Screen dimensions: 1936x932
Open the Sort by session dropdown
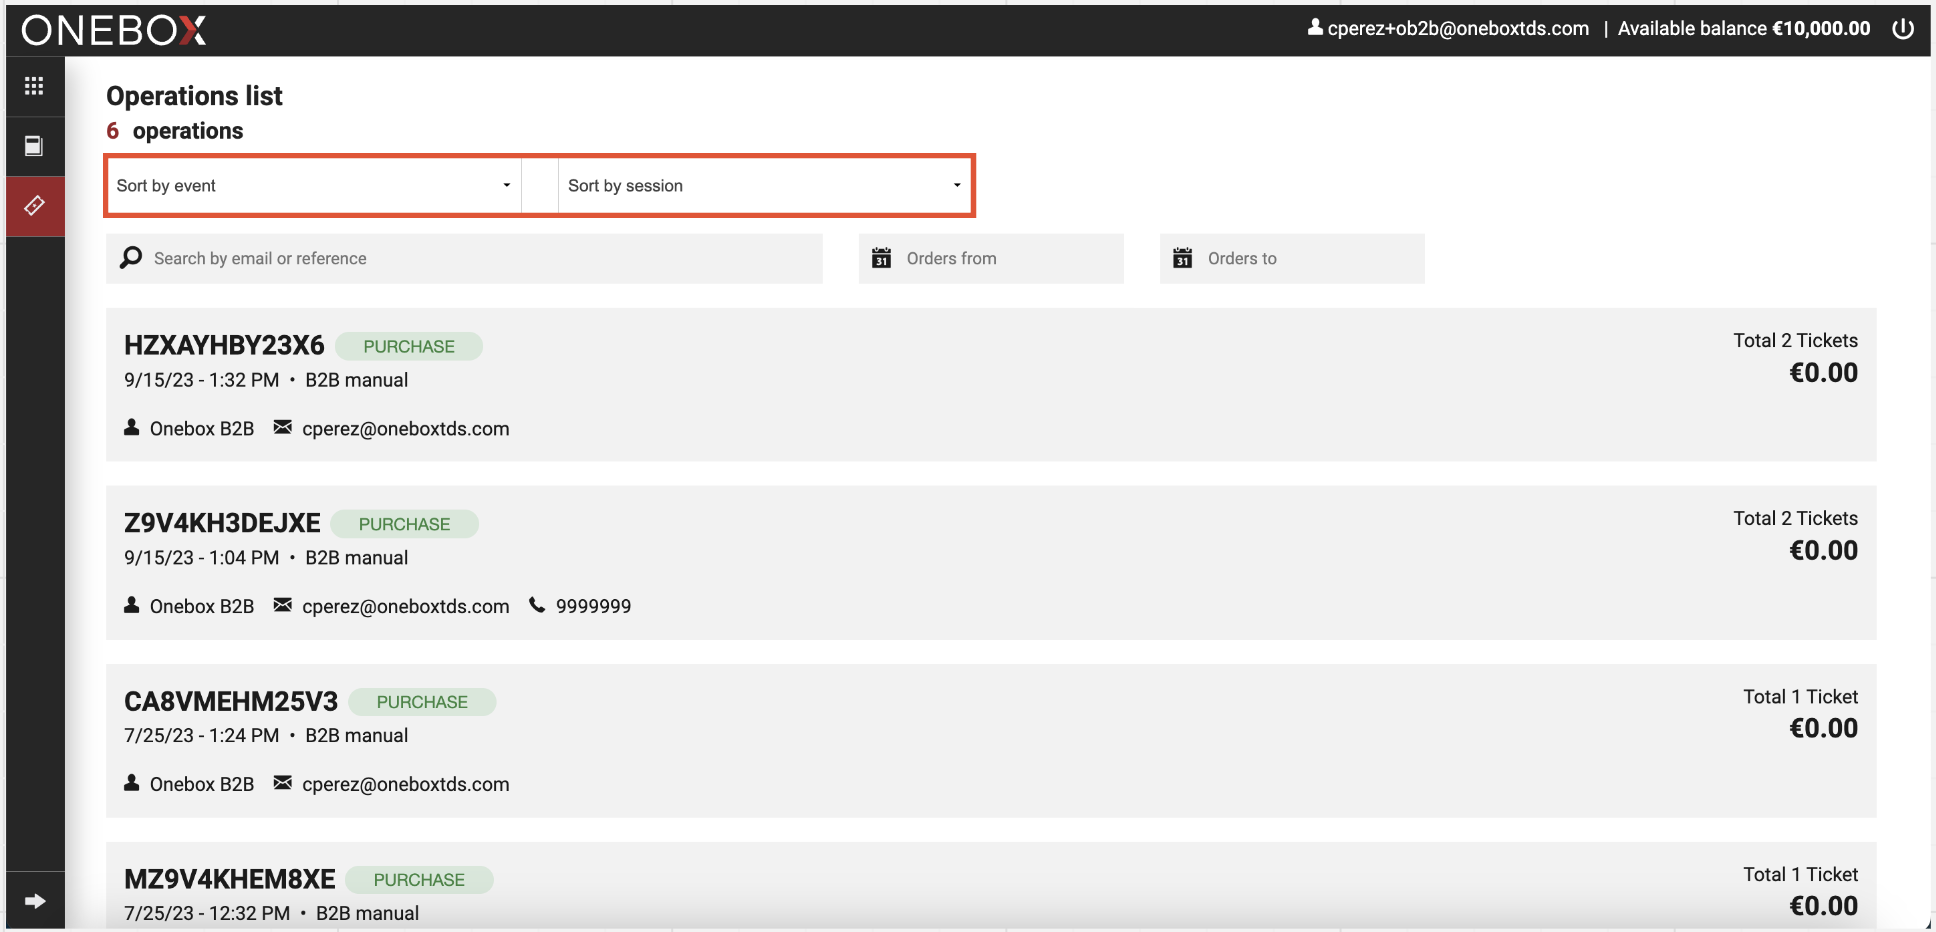tap(765, 186)
